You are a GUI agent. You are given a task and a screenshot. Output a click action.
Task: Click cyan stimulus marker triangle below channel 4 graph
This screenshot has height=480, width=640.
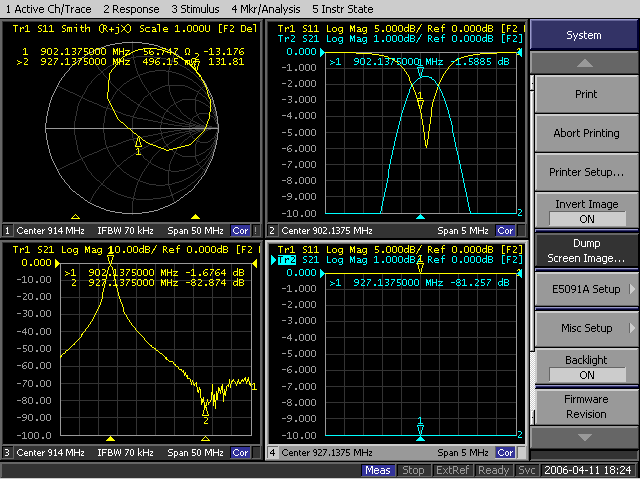tap(420, 438)
